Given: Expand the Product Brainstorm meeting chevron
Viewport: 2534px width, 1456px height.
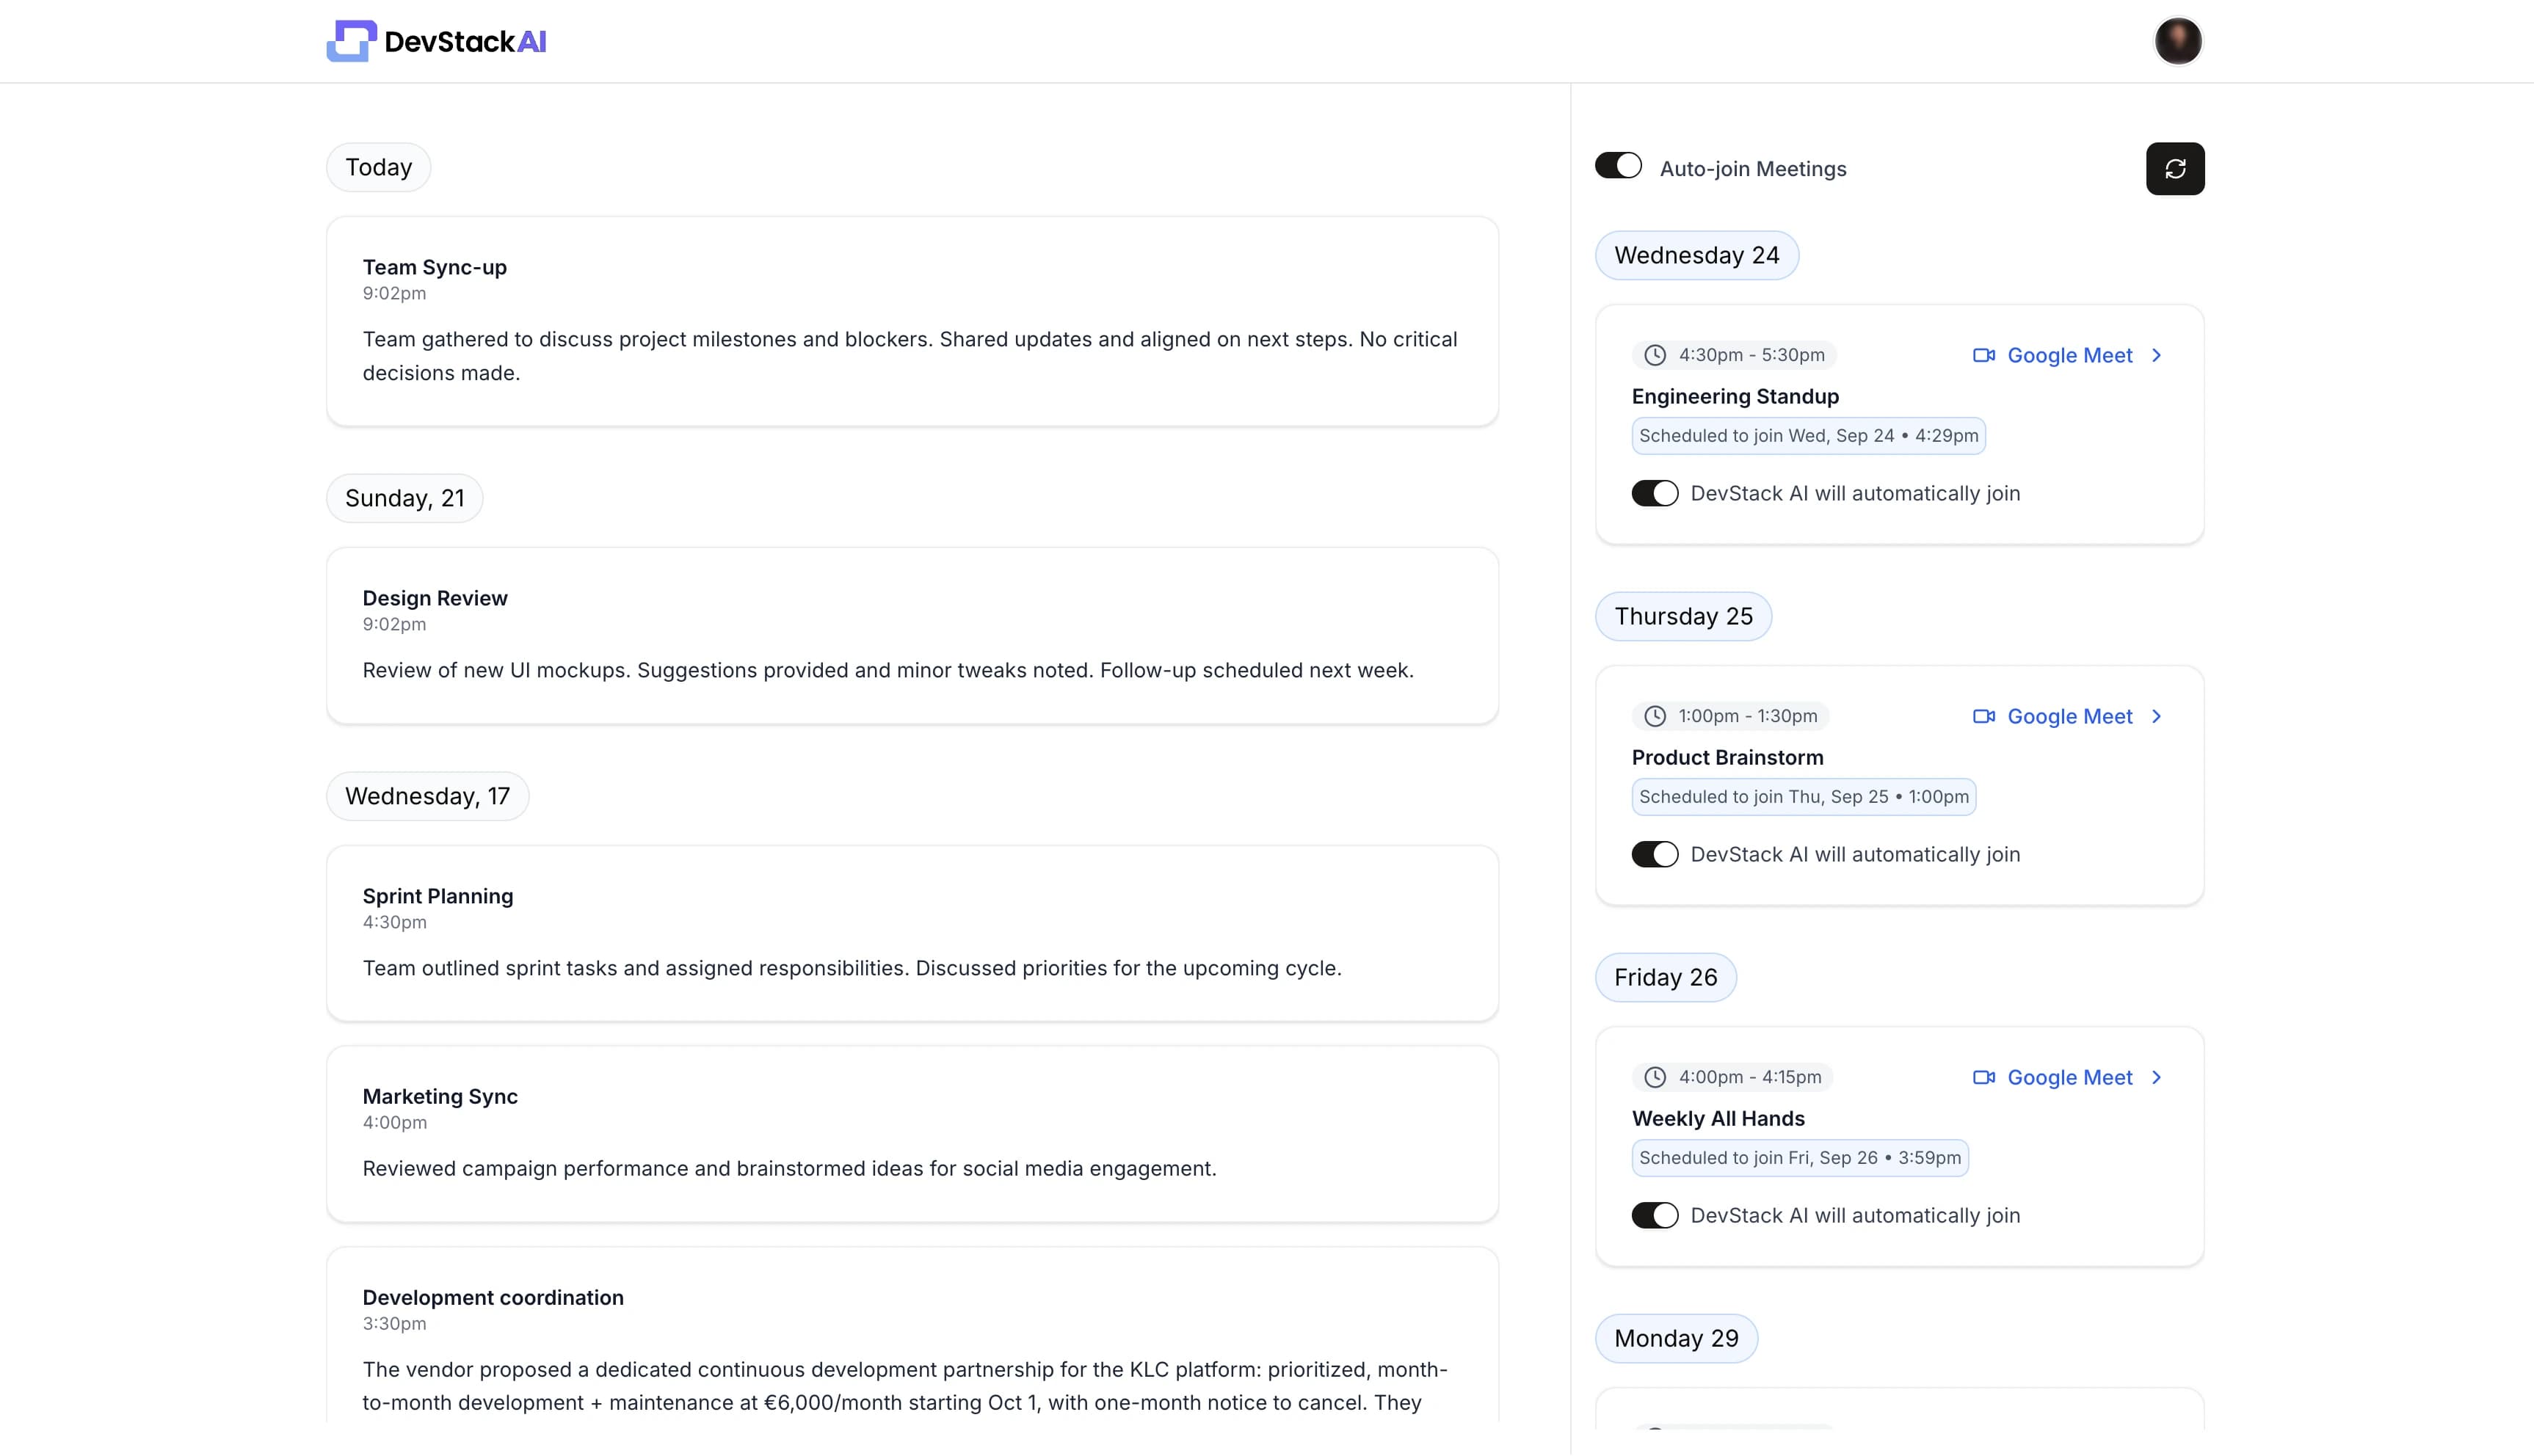Looking at the screenshot, I should click(2156, 716).
